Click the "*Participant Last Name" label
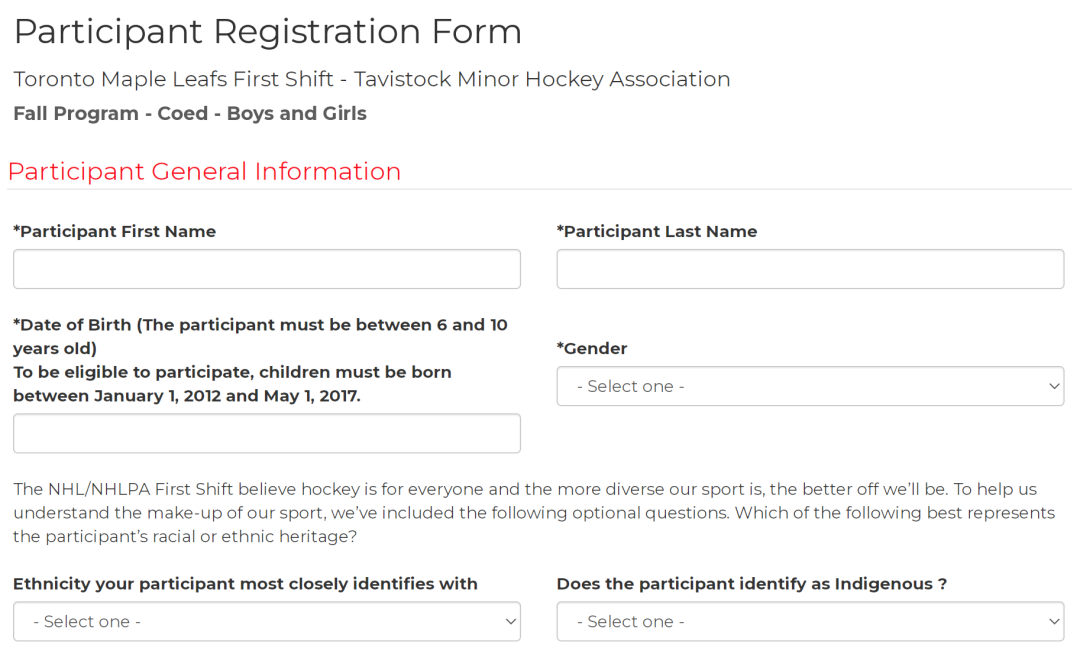Screen dimensions: 1080x661 coord(657,231)
